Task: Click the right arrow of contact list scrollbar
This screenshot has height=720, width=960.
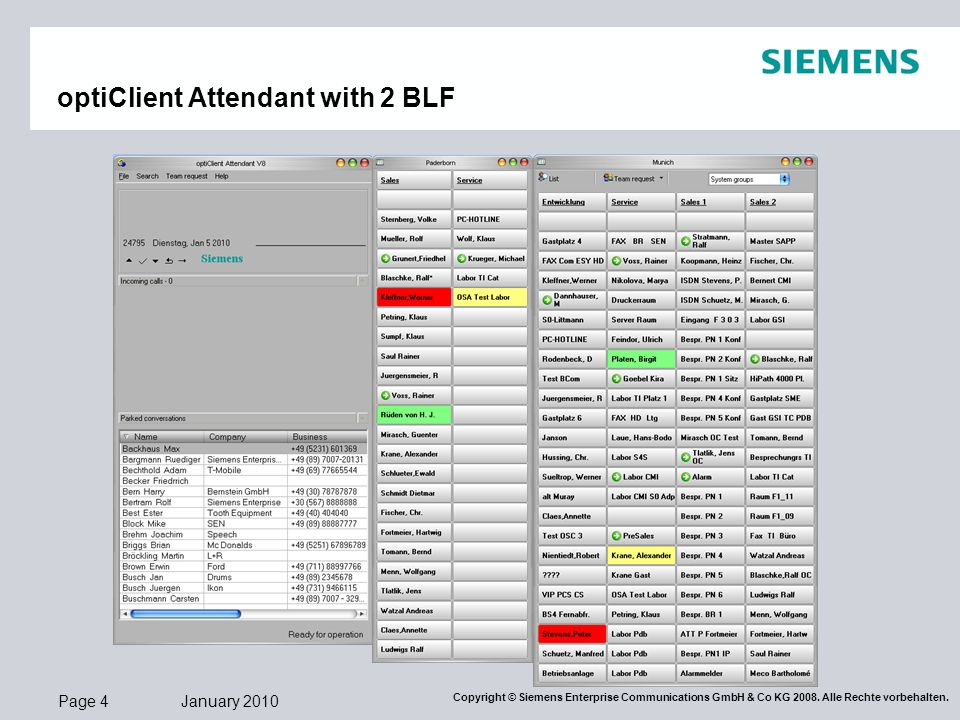Action: 361,613
